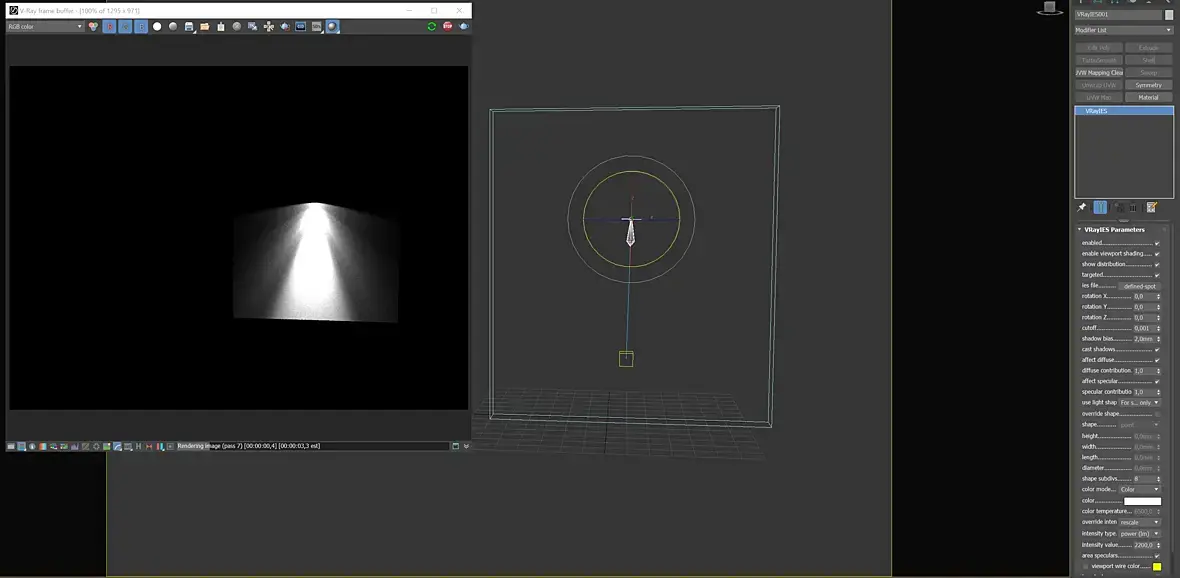Click make unique icon in the modifier stack
This screenshot has width=1180, height=578.
1119,207
